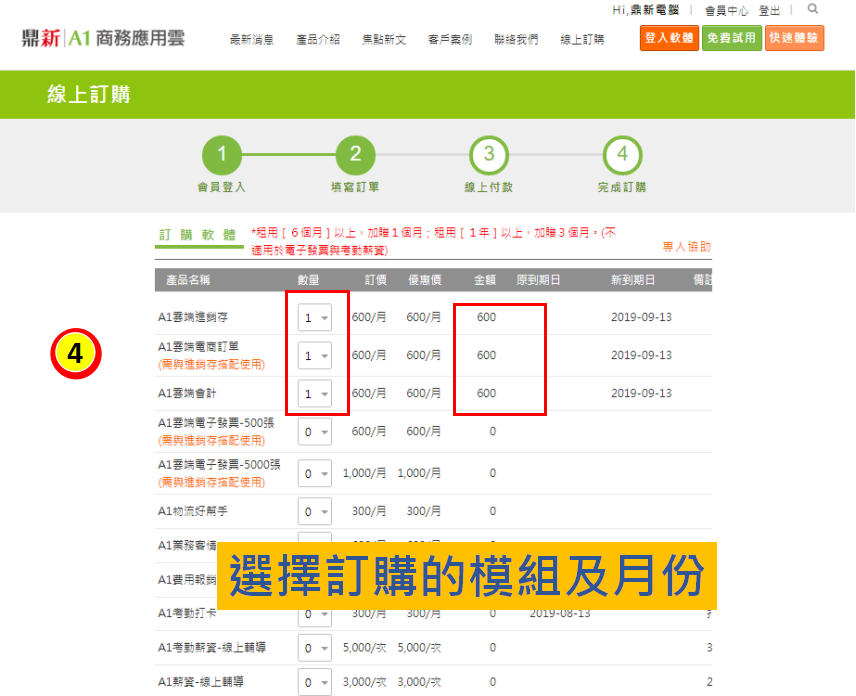
Task: Click the search magnifier icon at top
Action: click(x=813, y=9)
